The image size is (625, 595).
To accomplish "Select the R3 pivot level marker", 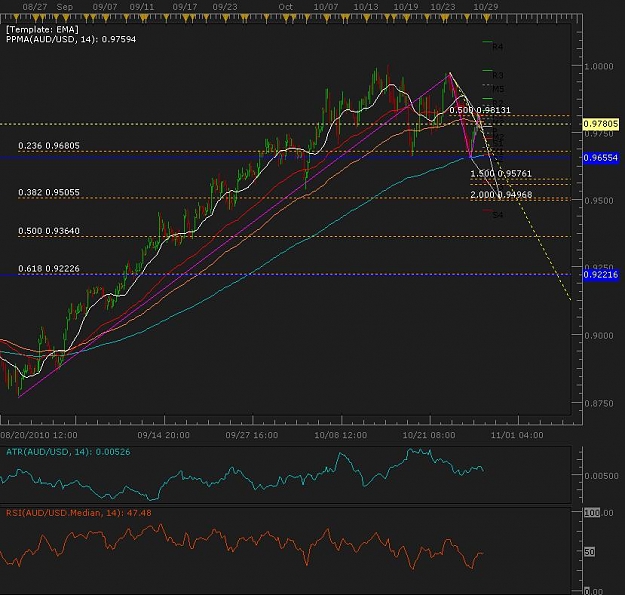I will click(x=497, y=75).
